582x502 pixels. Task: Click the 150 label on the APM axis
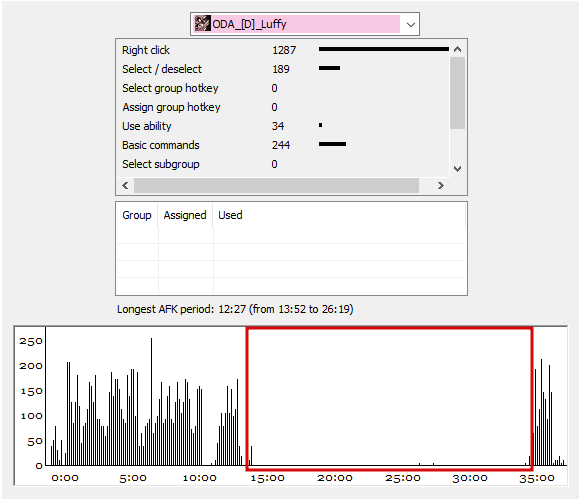31,391
